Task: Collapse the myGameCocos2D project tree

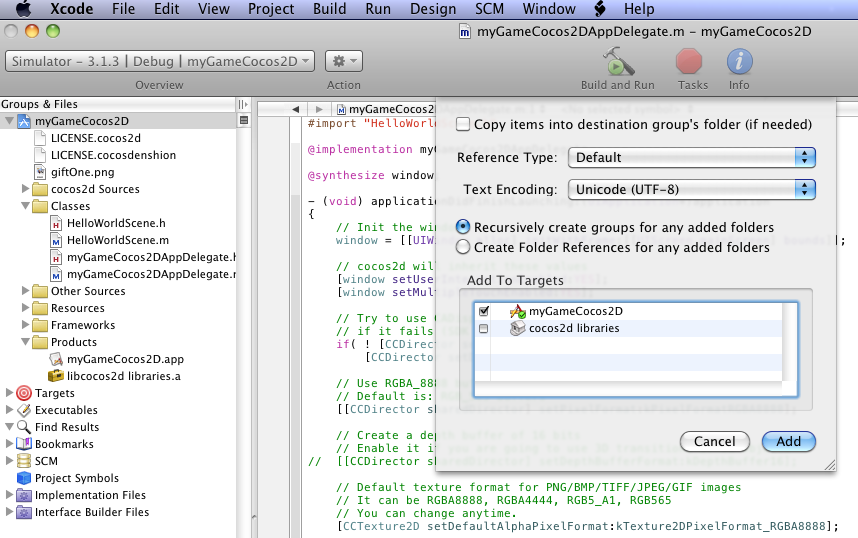Action: pyautogui.click(x=9, y=121)
